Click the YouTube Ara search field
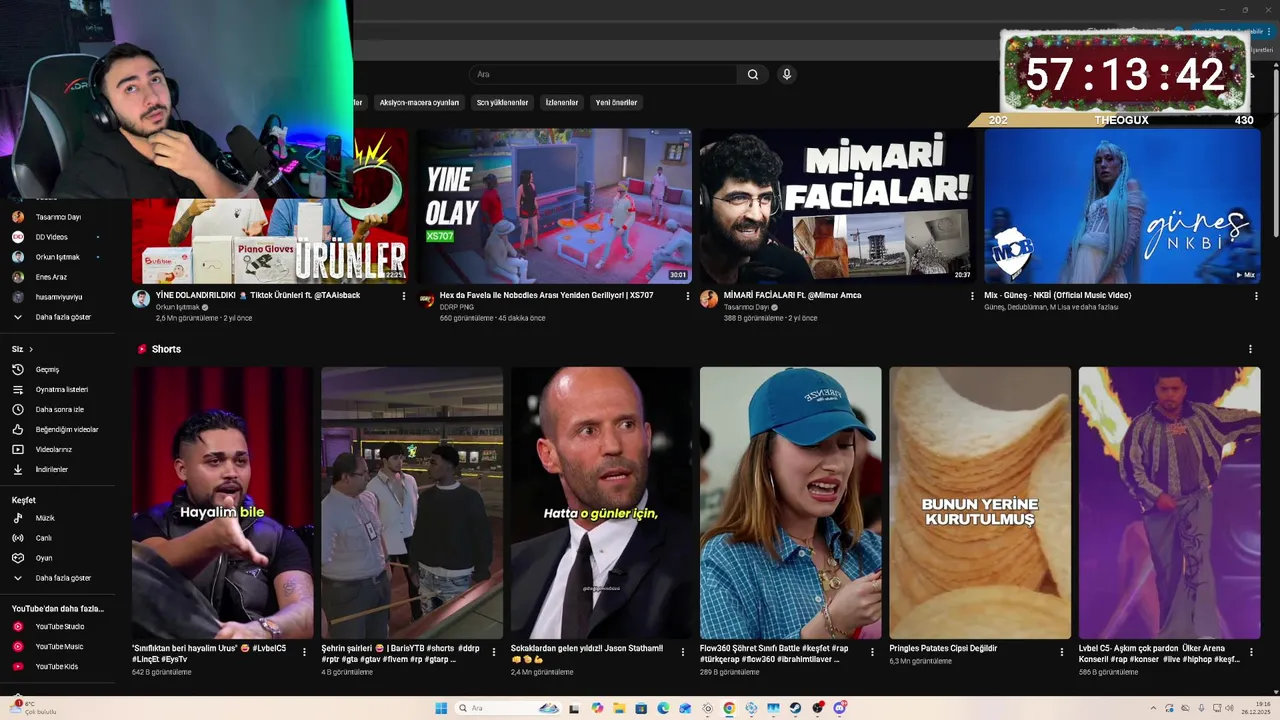 (604, 74)
